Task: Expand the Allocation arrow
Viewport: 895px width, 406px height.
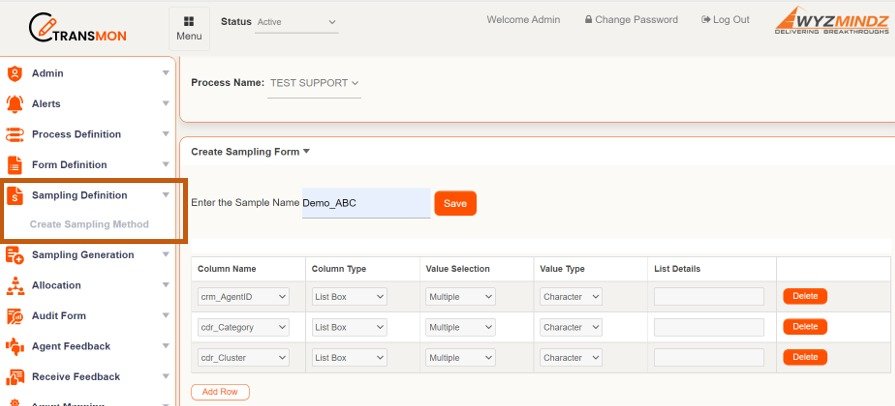Action: click(166, 285)
